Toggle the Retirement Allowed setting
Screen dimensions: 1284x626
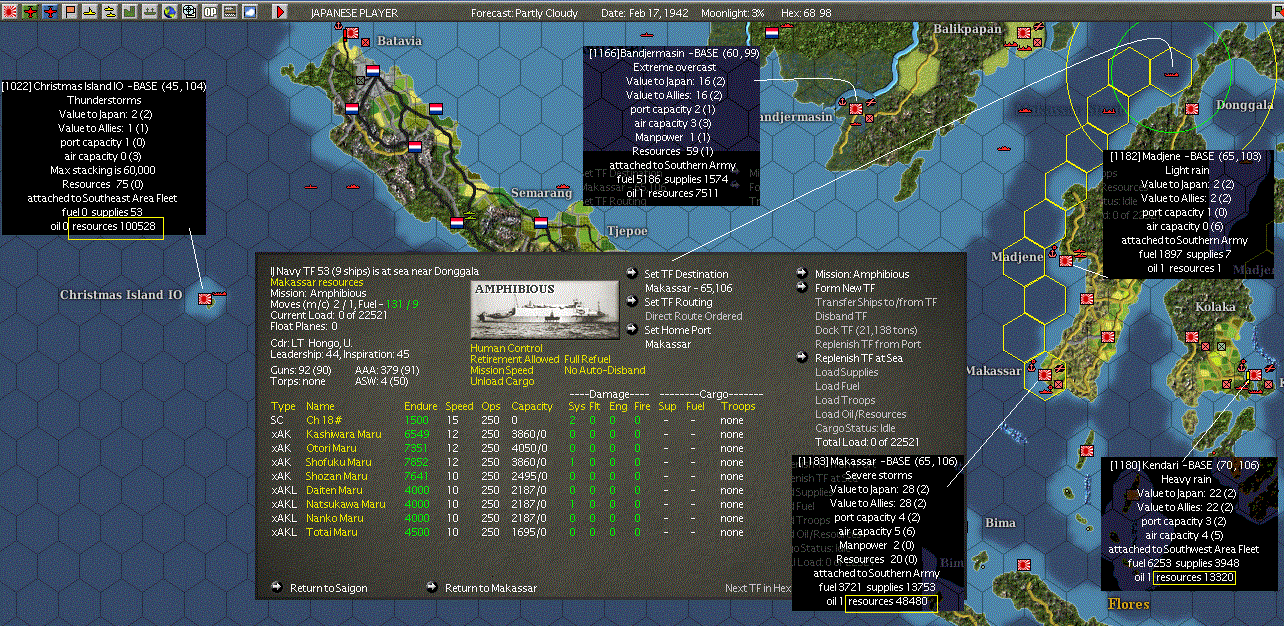[515, 359]
